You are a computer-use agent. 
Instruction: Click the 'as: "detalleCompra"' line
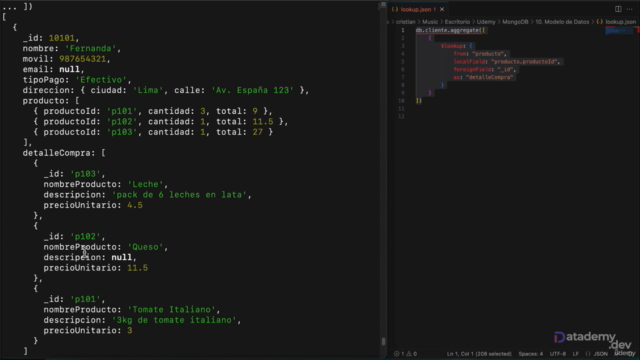pyautogui.click(x=483, y=77)
